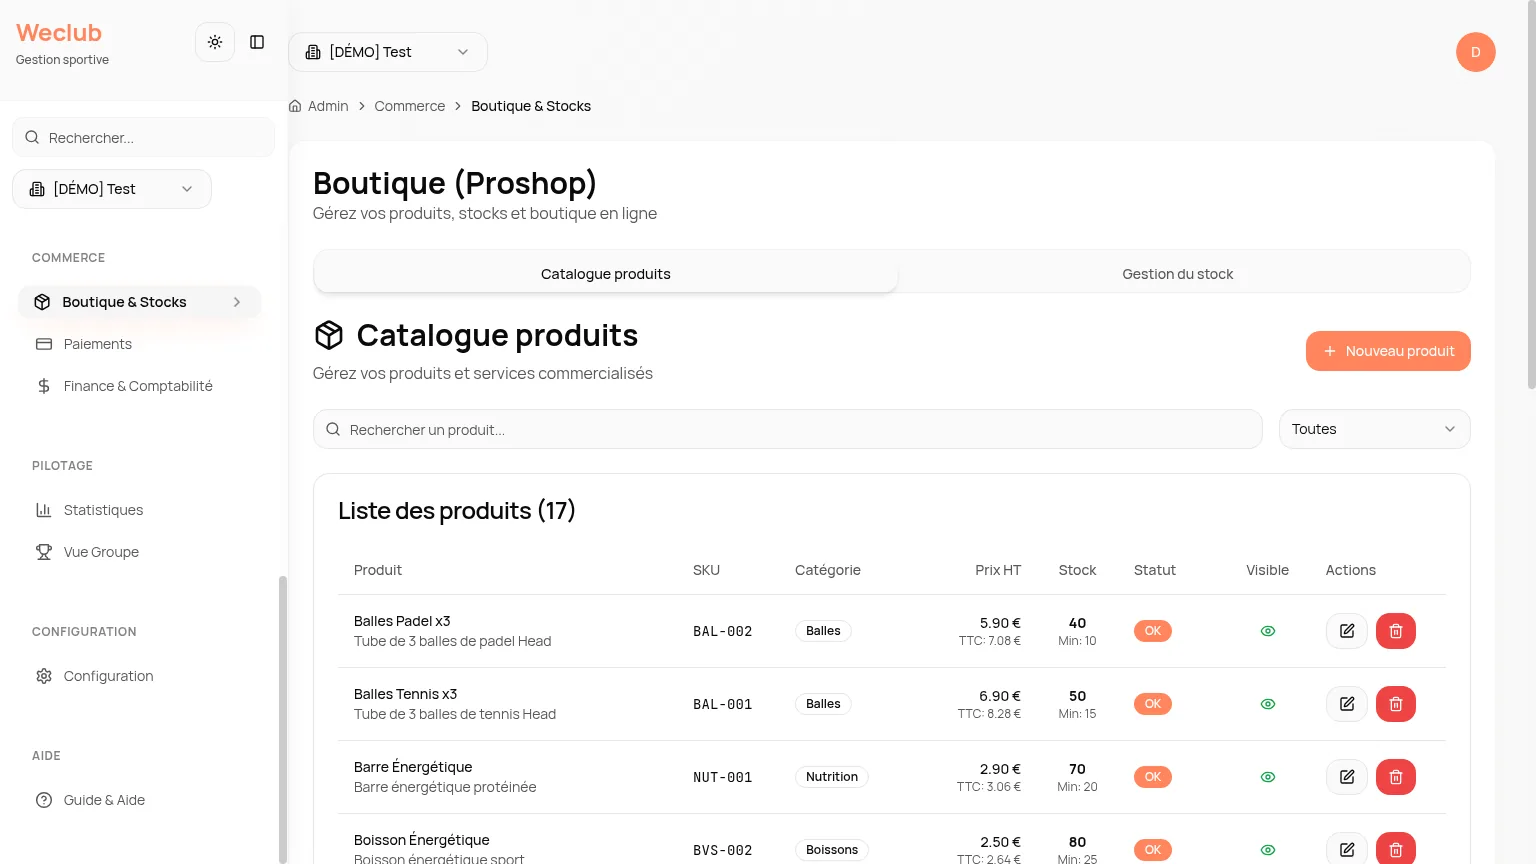Click the SKU column header

click(x=706, y=570)
